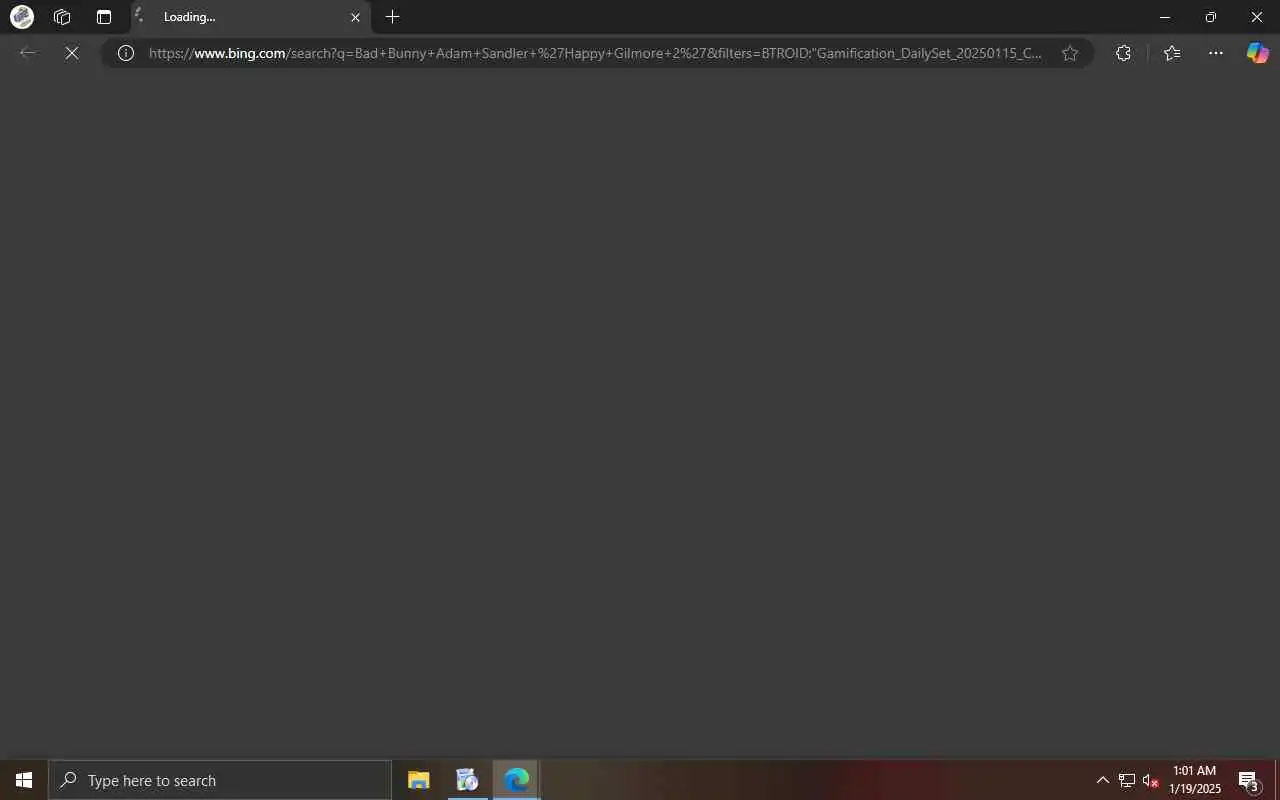Click the Type here to search box
The width and height of the screenshot is (1280, 800).
pos(220,780)
